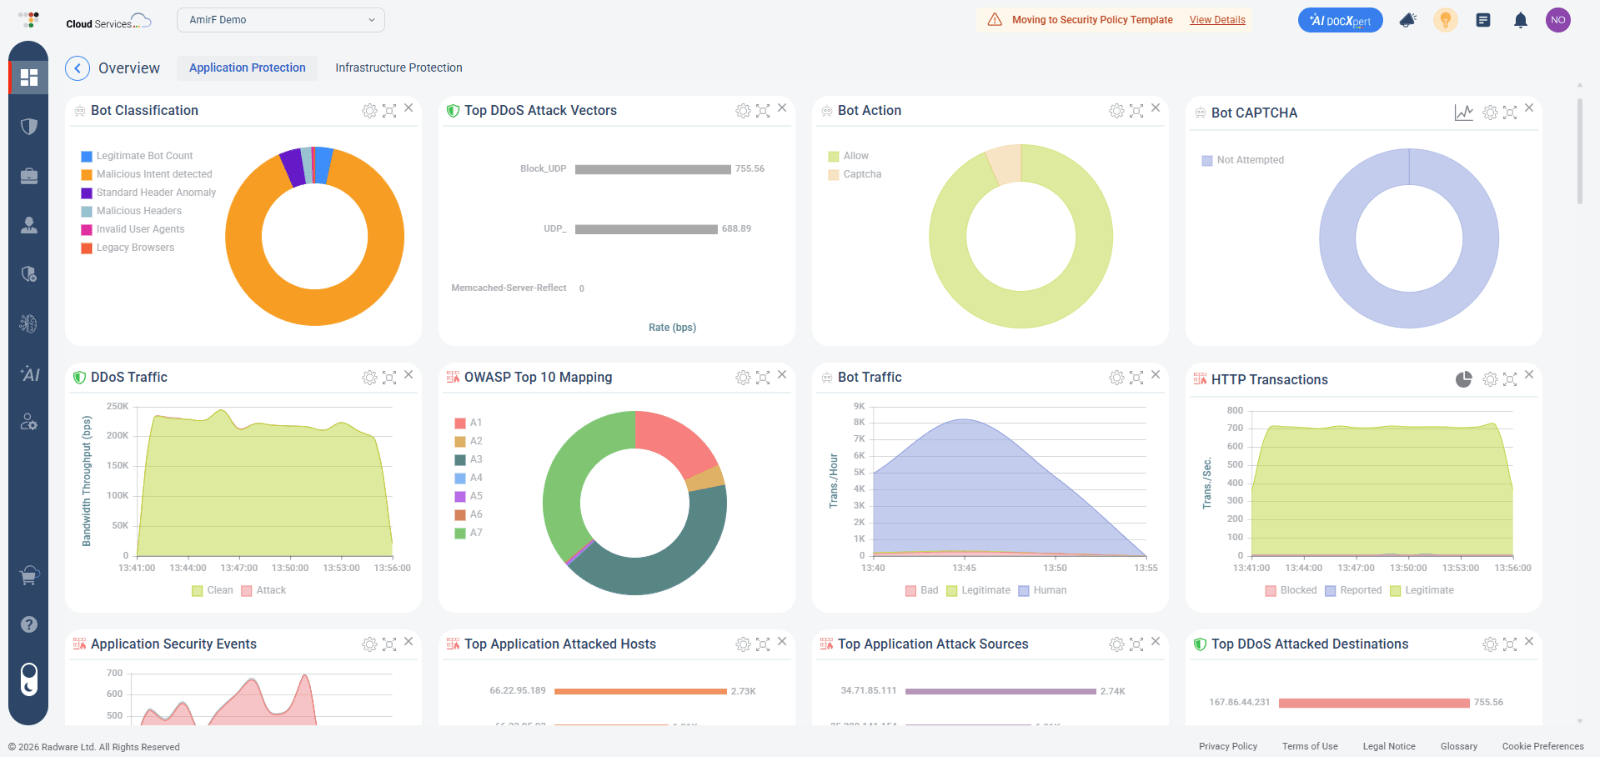1600x757 pixels.
Task: Open the shopping cart icon in sidebar
Action: click(29, 575)
